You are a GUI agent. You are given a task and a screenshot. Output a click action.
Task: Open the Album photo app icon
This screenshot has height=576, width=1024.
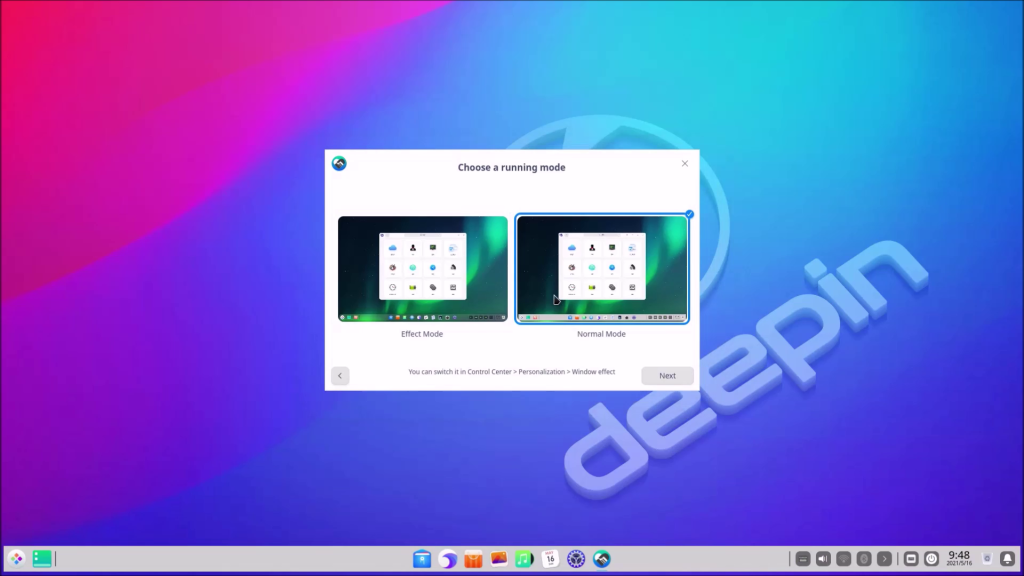499,559
